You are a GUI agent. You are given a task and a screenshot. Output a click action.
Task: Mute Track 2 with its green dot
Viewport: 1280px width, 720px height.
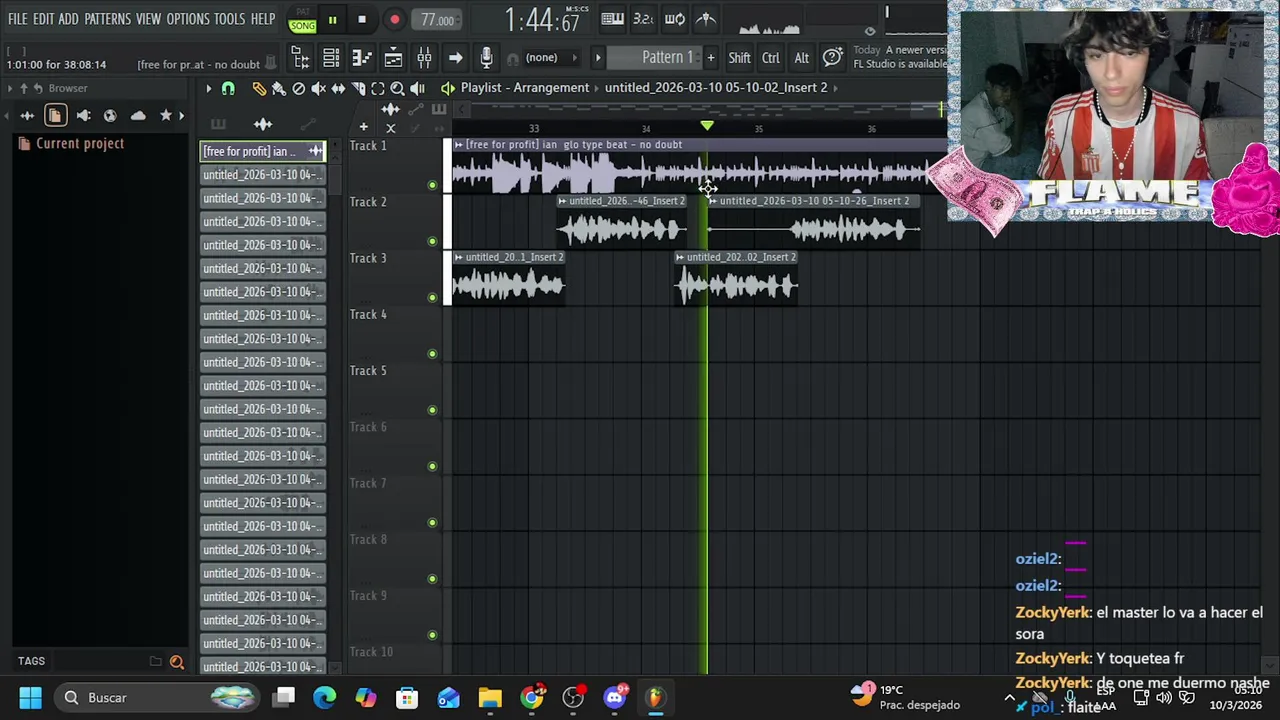(432, 241)
